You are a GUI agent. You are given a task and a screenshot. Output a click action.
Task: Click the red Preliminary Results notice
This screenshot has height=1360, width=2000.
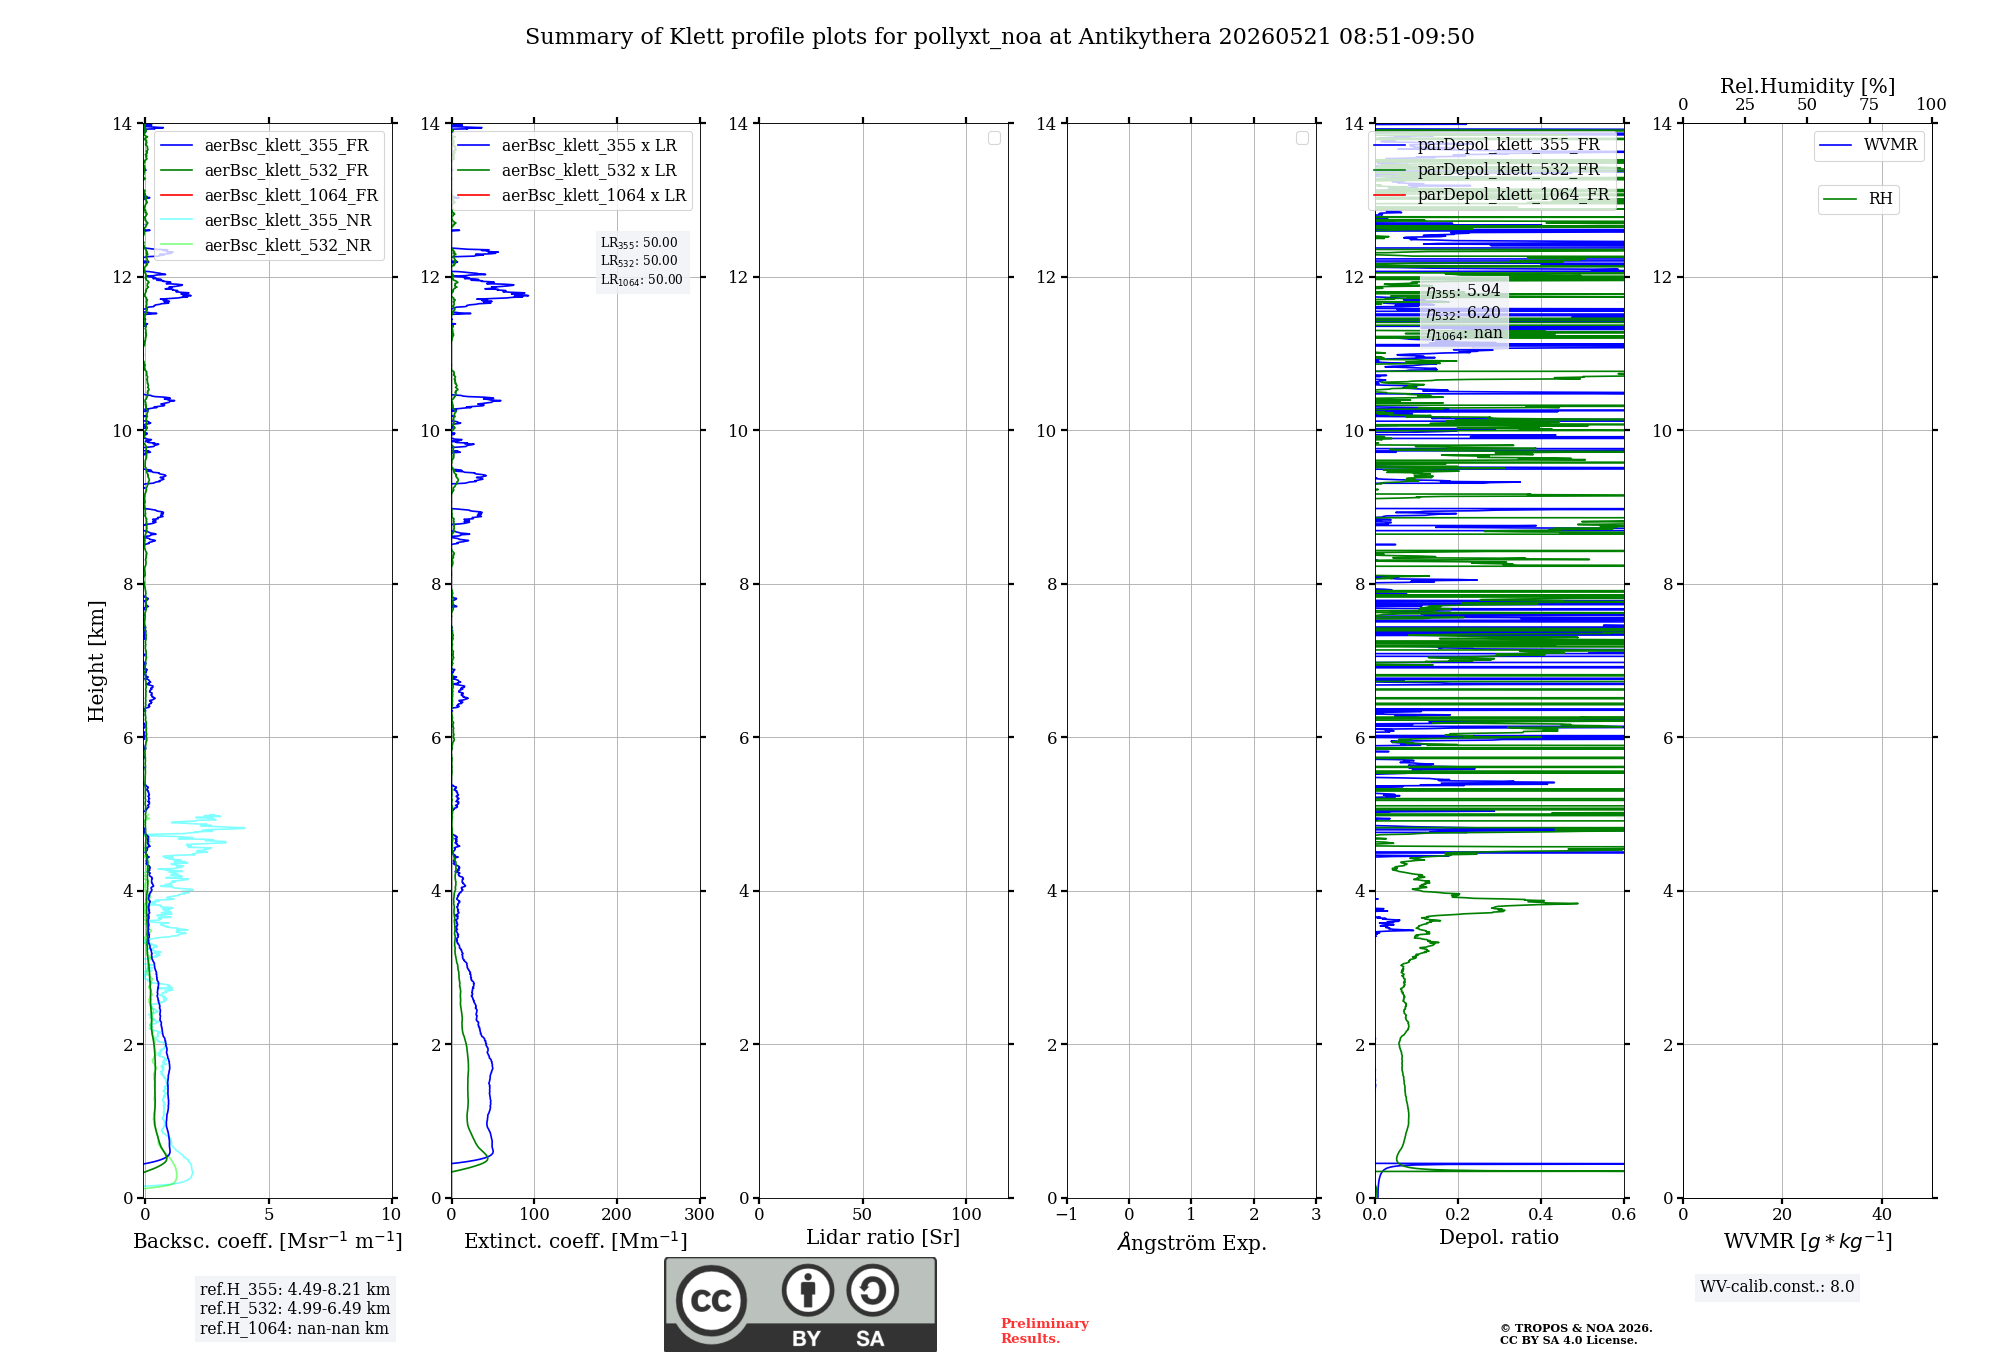(x=1044, y=1331)
